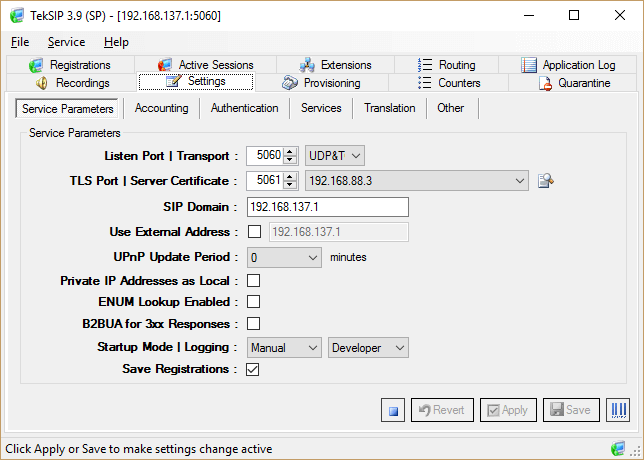The width and height of the screenshot is (644, 460).
Task: Open the Accounting sub-tab
Action: click(x=161, y=108)
